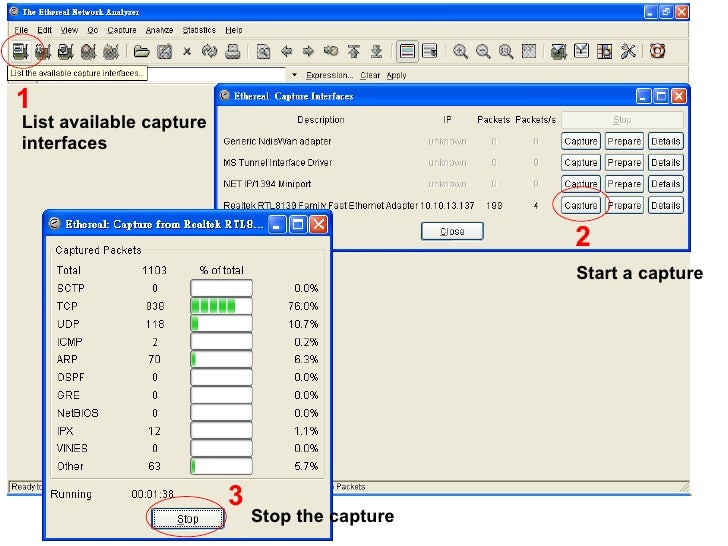Click the Restart capture toolbar icon
The width and height of the screenshot is (728, 546).
[110, 51]
